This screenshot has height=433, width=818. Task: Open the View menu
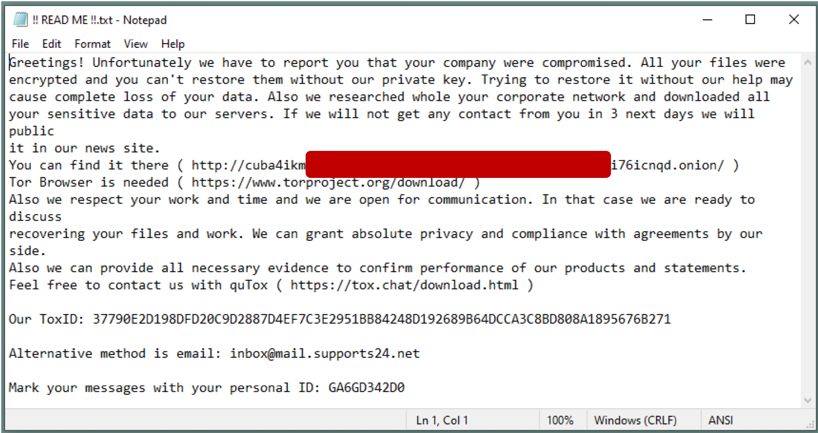[136, 44]
